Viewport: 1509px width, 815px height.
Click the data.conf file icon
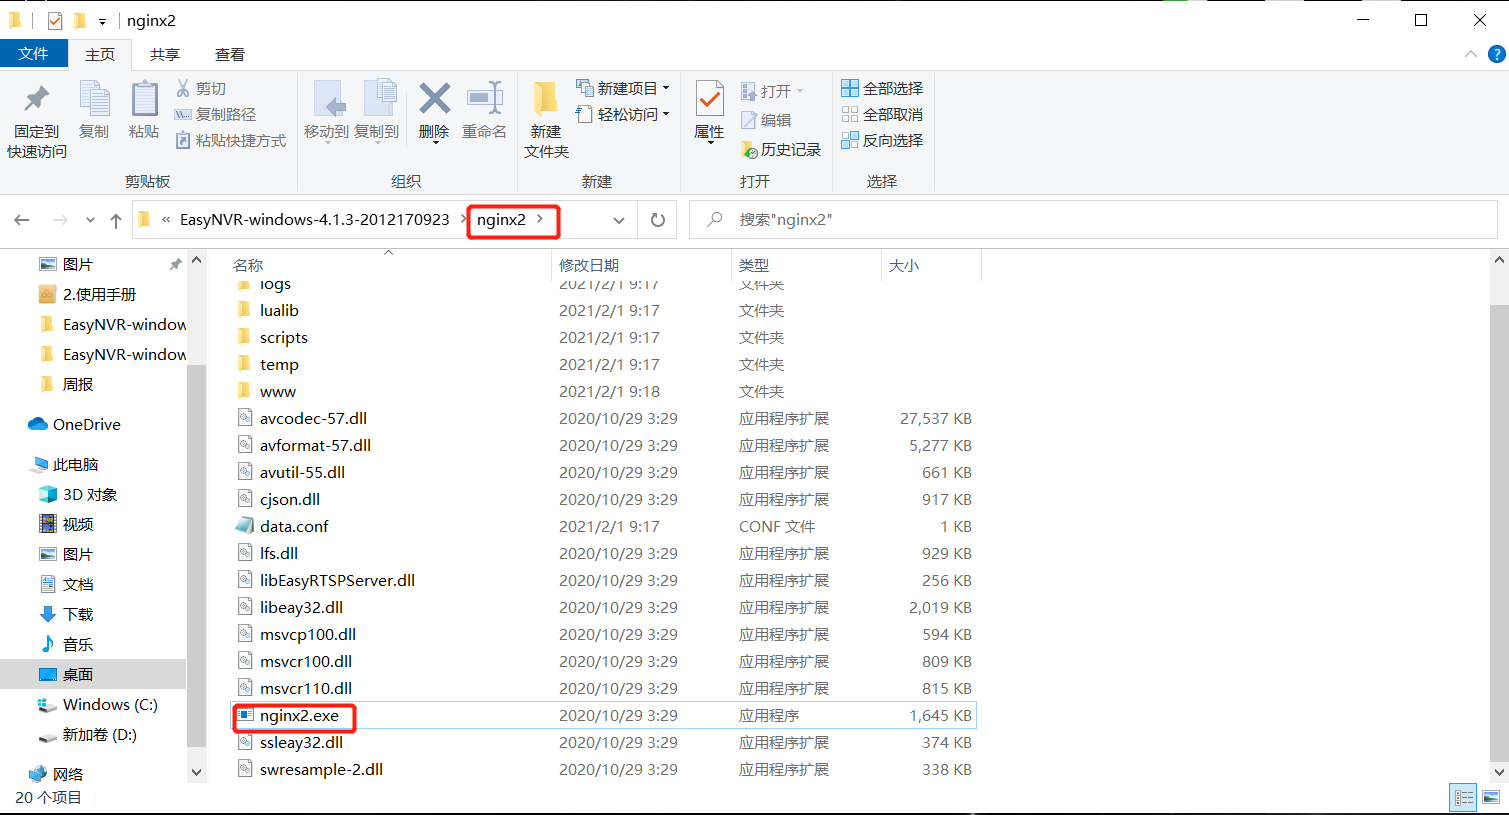[245, 526]
